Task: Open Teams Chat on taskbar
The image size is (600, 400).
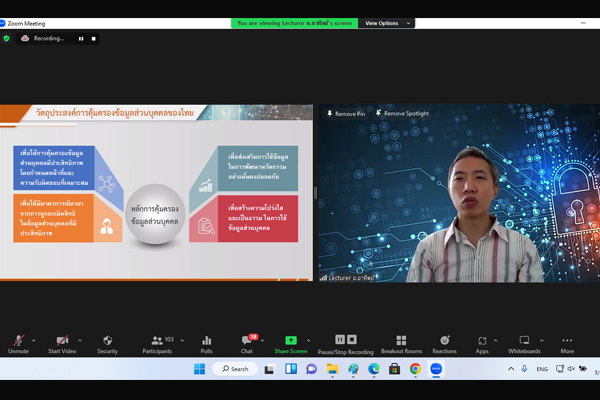Action: tap(311, 369)
